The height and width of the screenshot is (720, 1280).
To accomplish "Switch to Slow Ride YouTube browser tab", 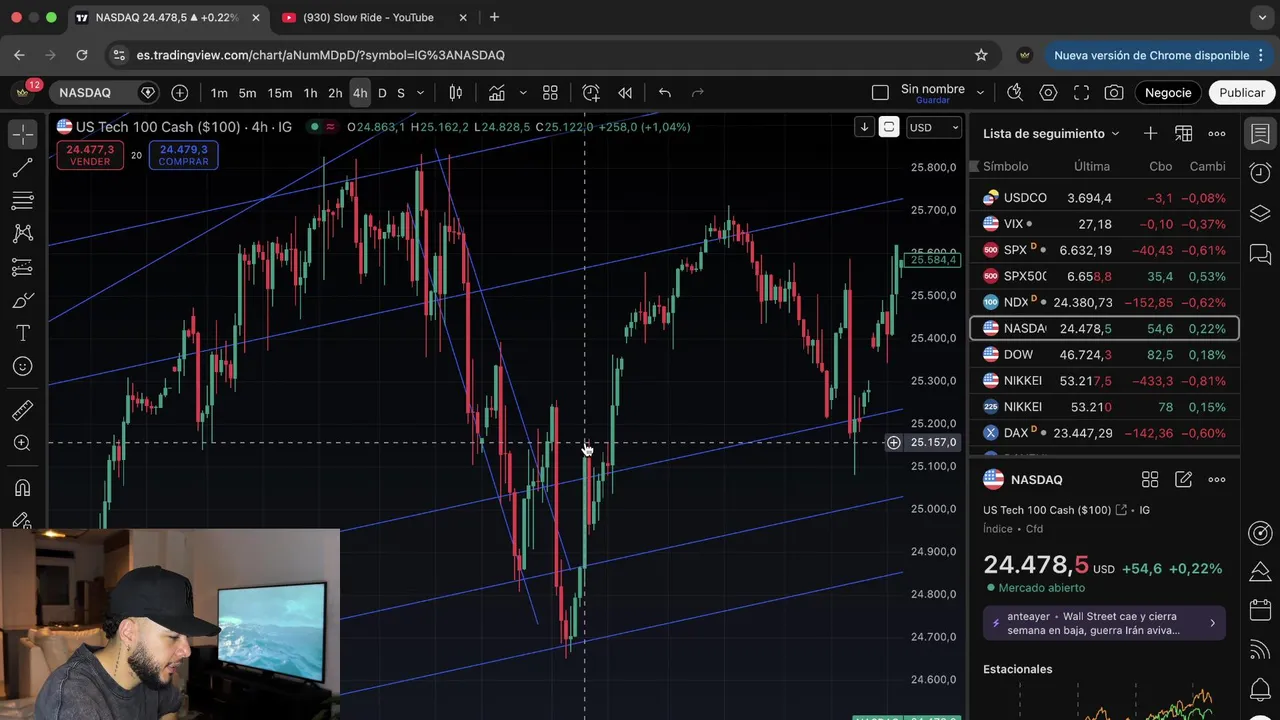I will point(367,17).
